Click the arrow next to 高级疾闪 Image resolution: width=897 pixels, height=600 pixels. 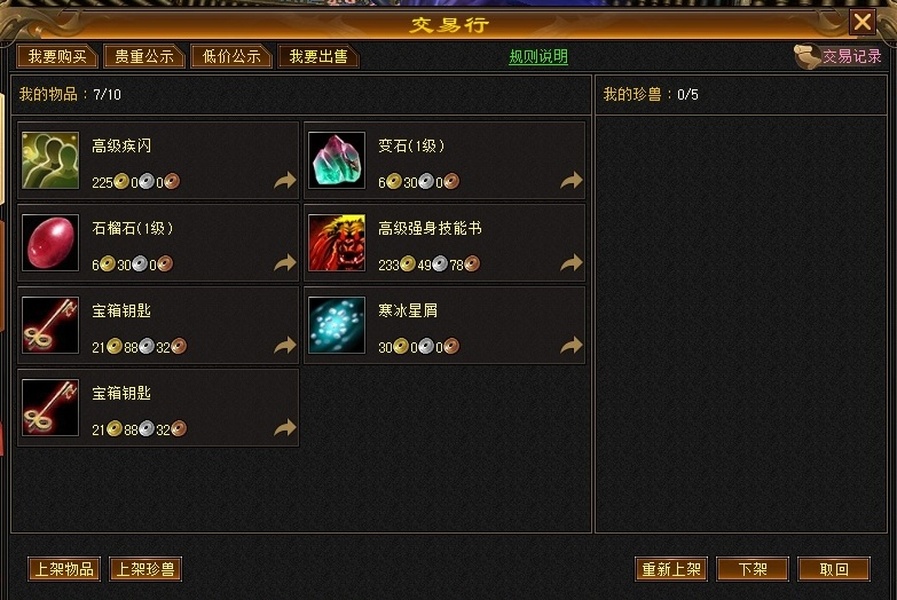pyautogui.click(x=285, y=180)
